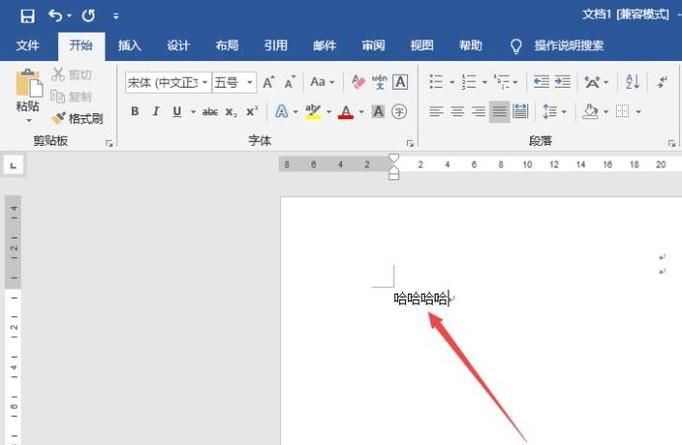Click the Enclose Characters (字) circle icon
The width and height of the screenshot is (682, 445).
(399, 112)
